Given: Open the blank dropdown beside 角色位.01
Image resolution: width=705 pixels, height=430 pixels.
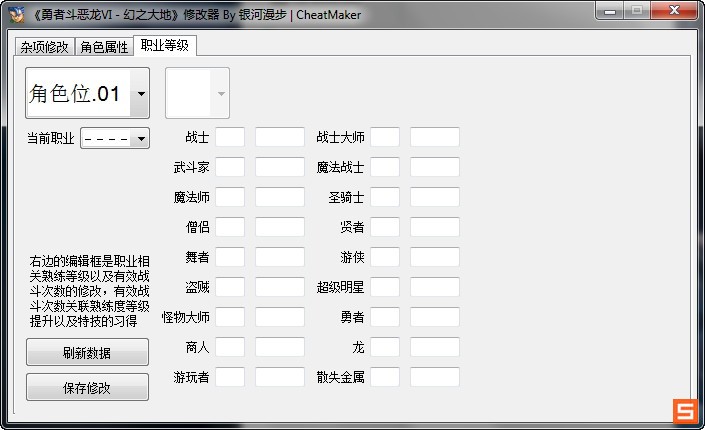Looking at the screenshot, I should [x=220, y=94].
